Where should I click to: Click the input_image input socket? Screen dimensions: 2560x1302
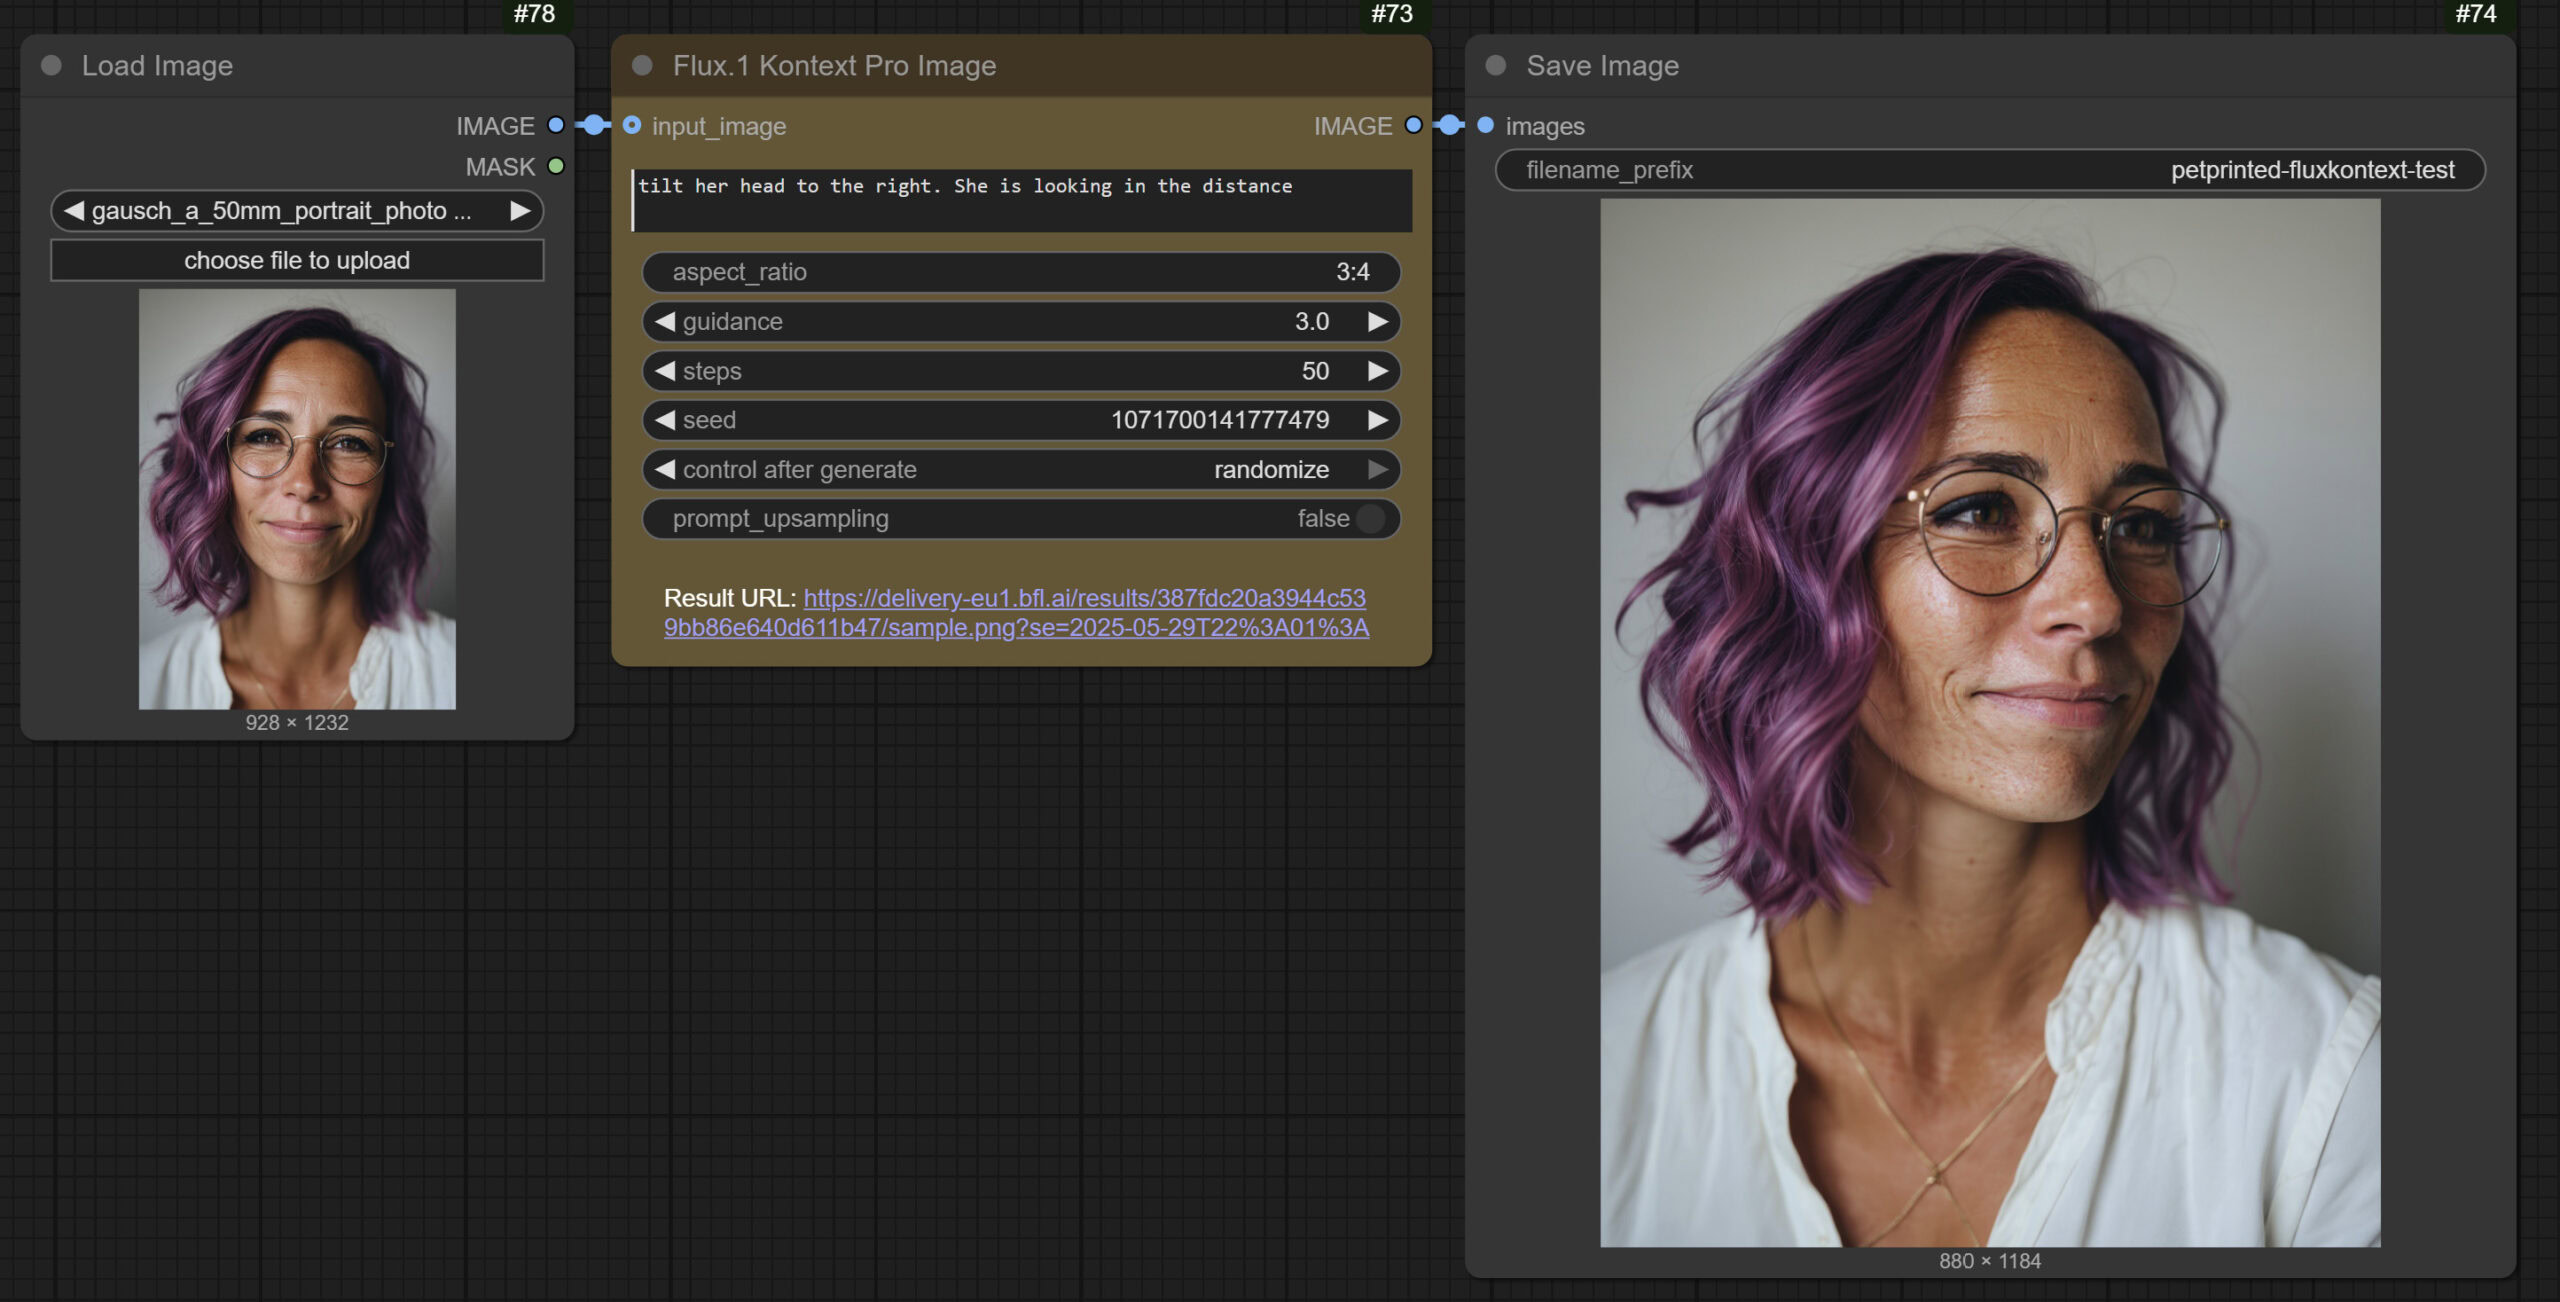tap(632, 125)
